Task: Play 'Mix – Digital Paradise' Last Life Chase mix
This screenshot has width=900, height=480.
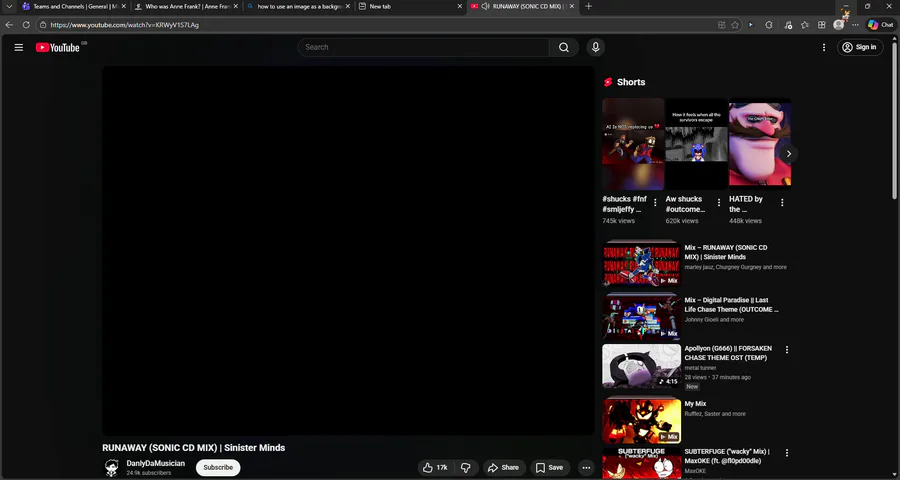Action: 641,316
